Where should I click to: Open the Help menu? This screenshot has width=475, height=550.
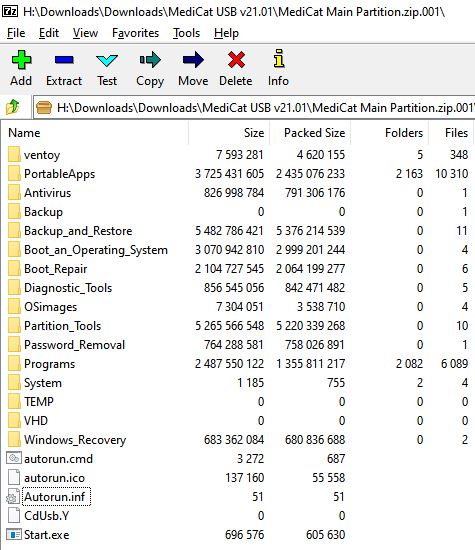(226, 33)
